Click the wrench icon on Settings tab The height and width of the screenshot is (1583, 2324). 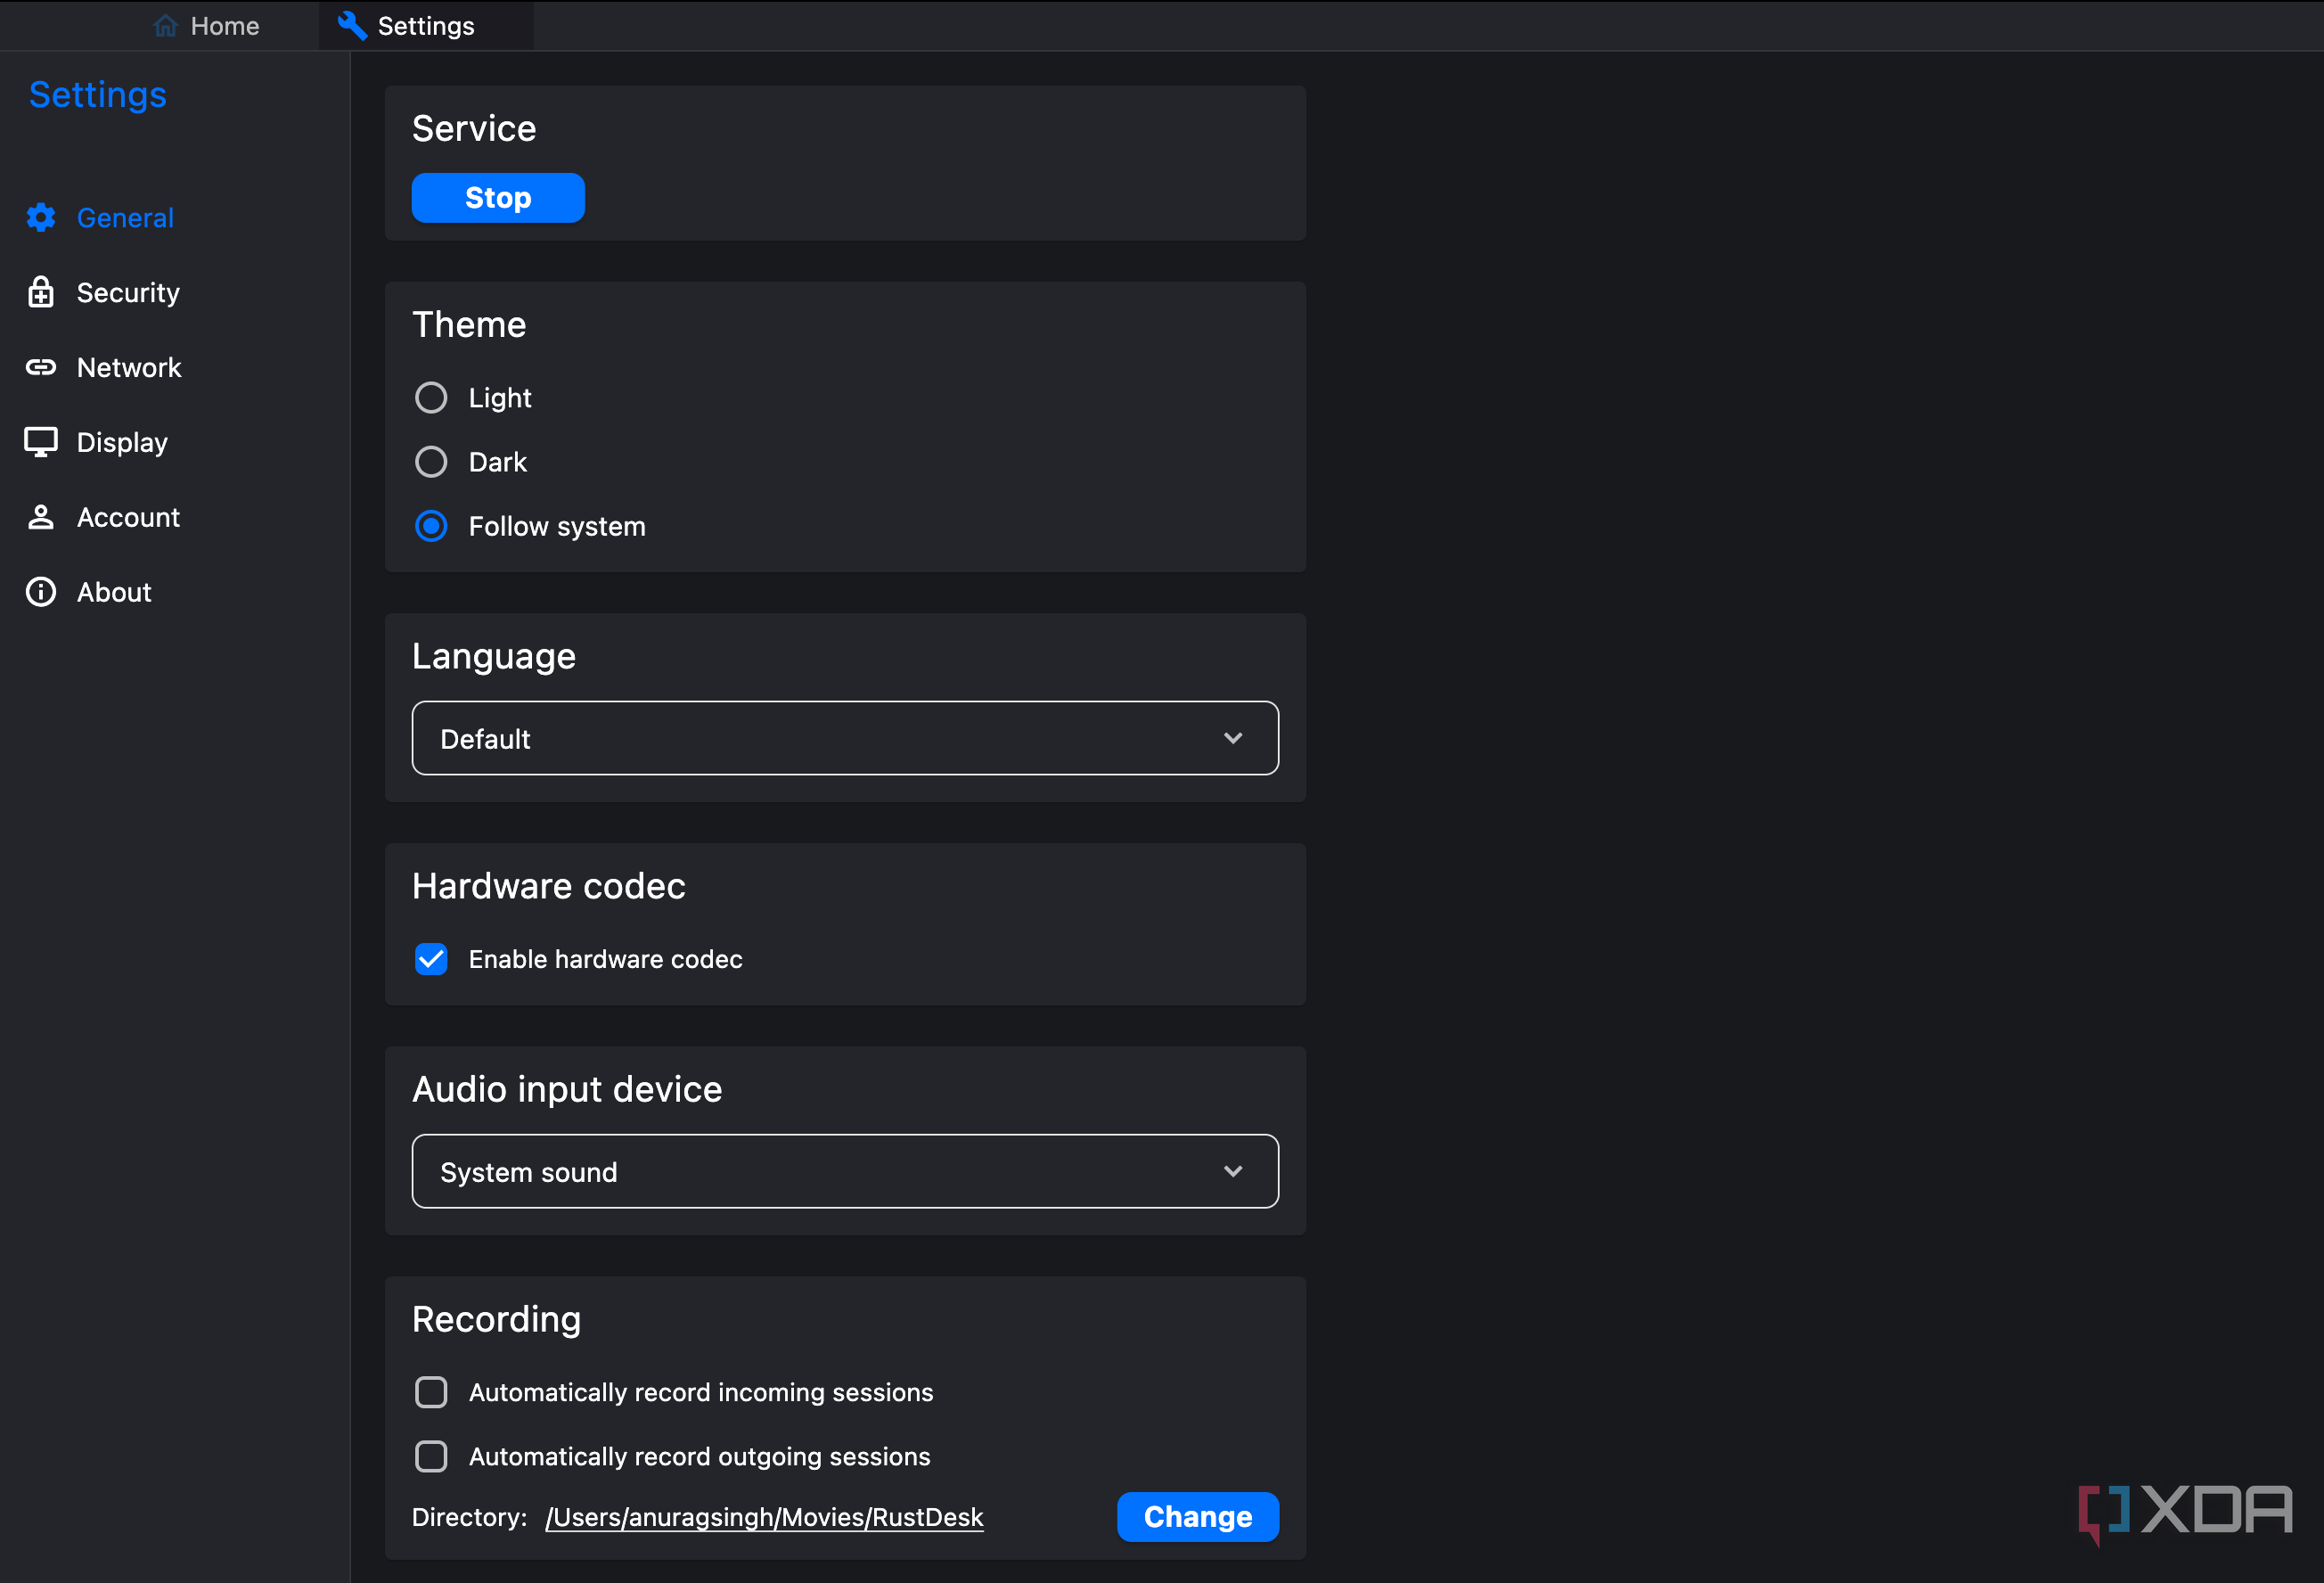(351, 25)
